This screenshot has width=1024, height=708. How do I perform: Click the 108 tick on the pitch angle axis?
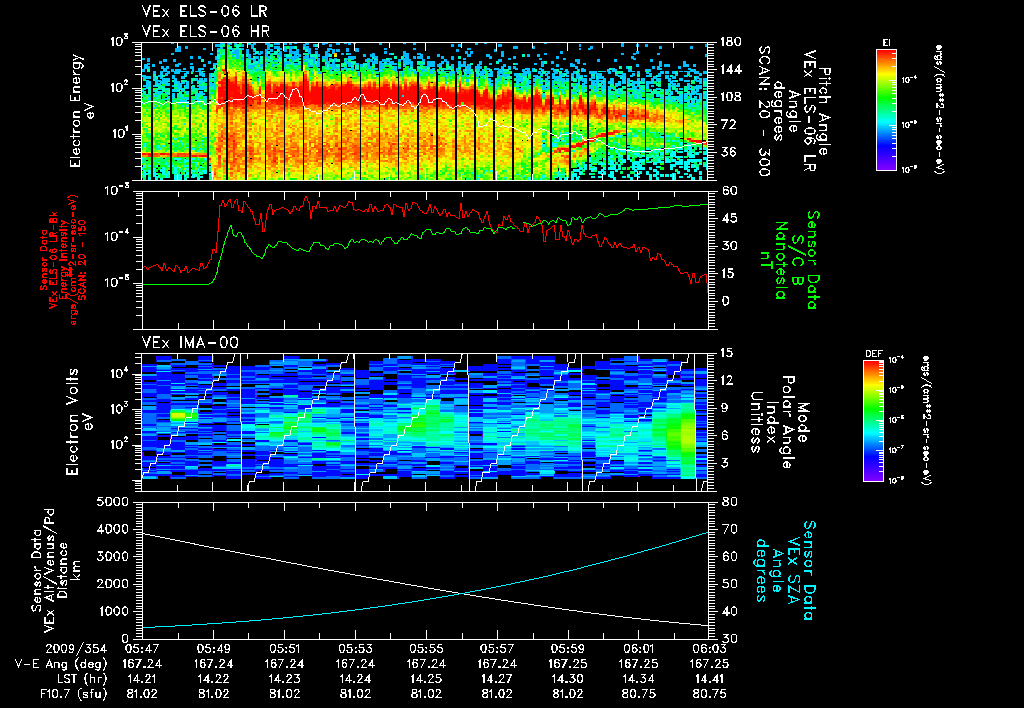(x=731, y=97)
